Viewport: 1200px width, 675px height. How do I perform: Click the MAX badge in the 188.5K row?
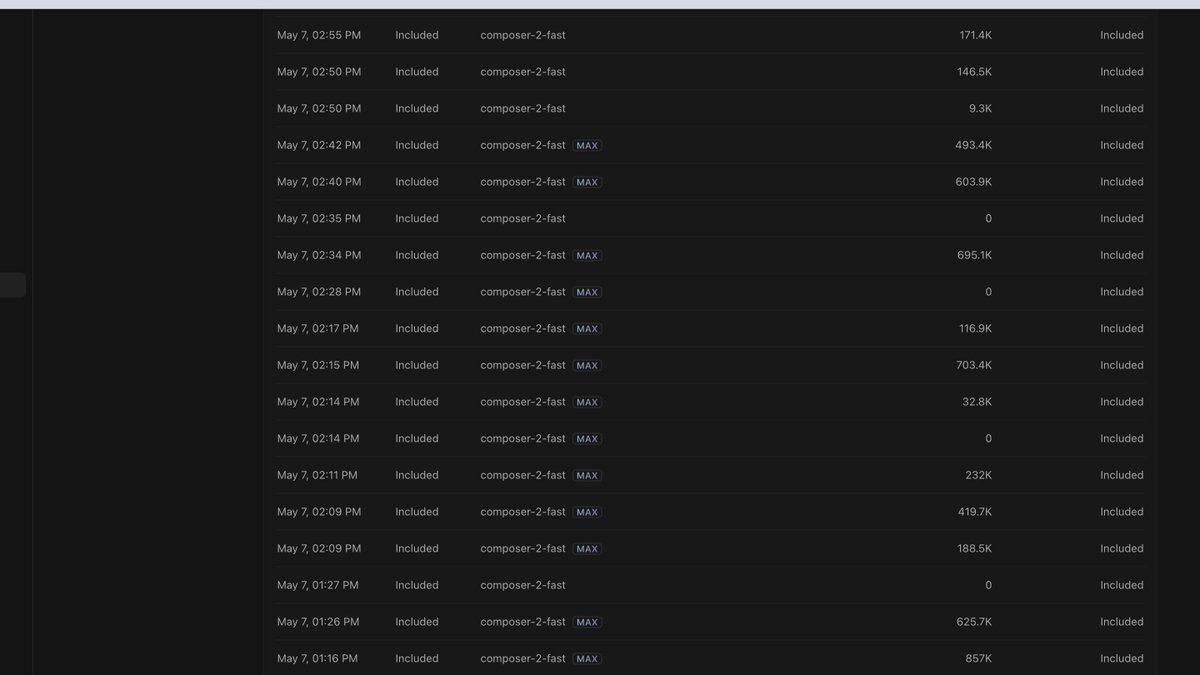click(x=587, y=548)
